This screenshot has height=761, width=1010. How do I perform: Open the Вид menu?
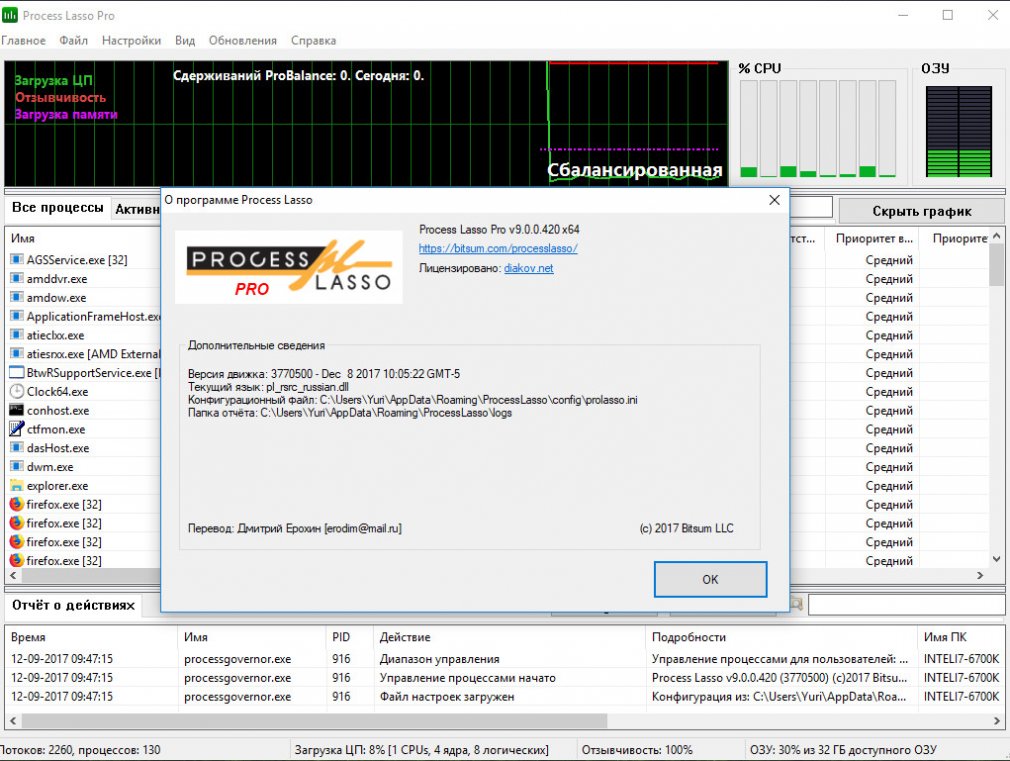[185, 41]
